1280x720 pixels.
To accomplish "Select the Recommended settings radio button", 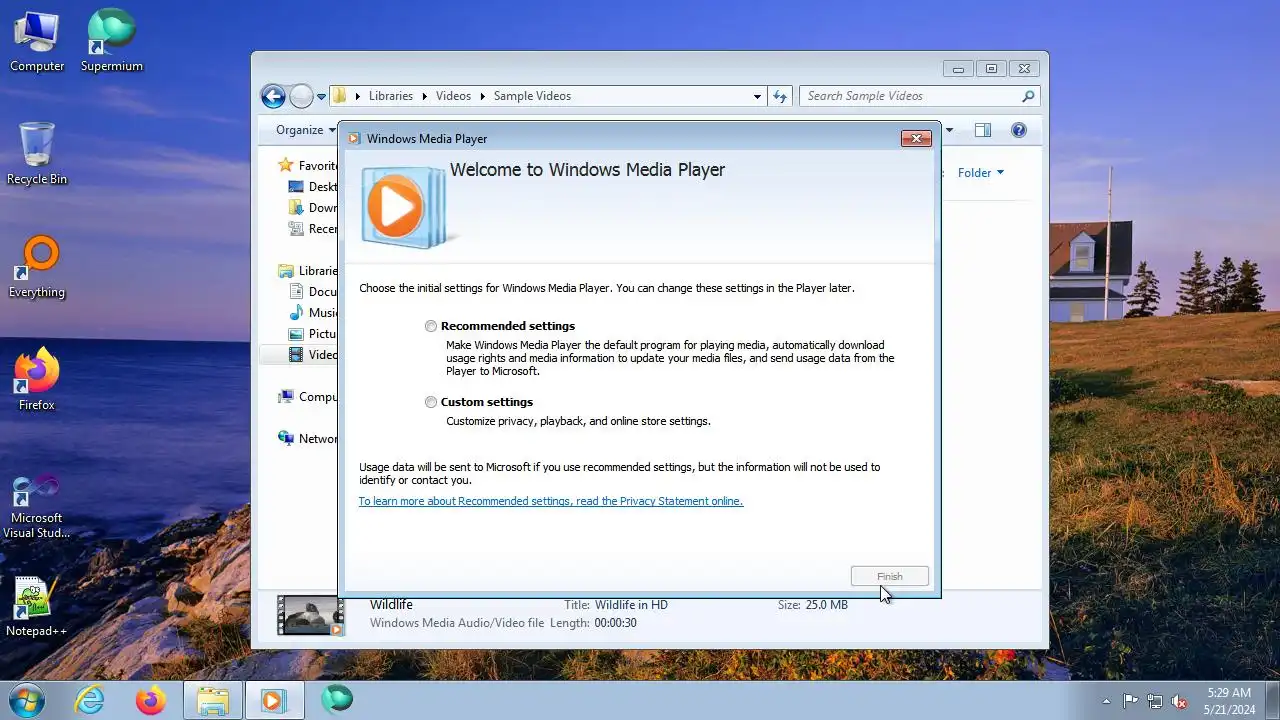I will click(431, 326).
